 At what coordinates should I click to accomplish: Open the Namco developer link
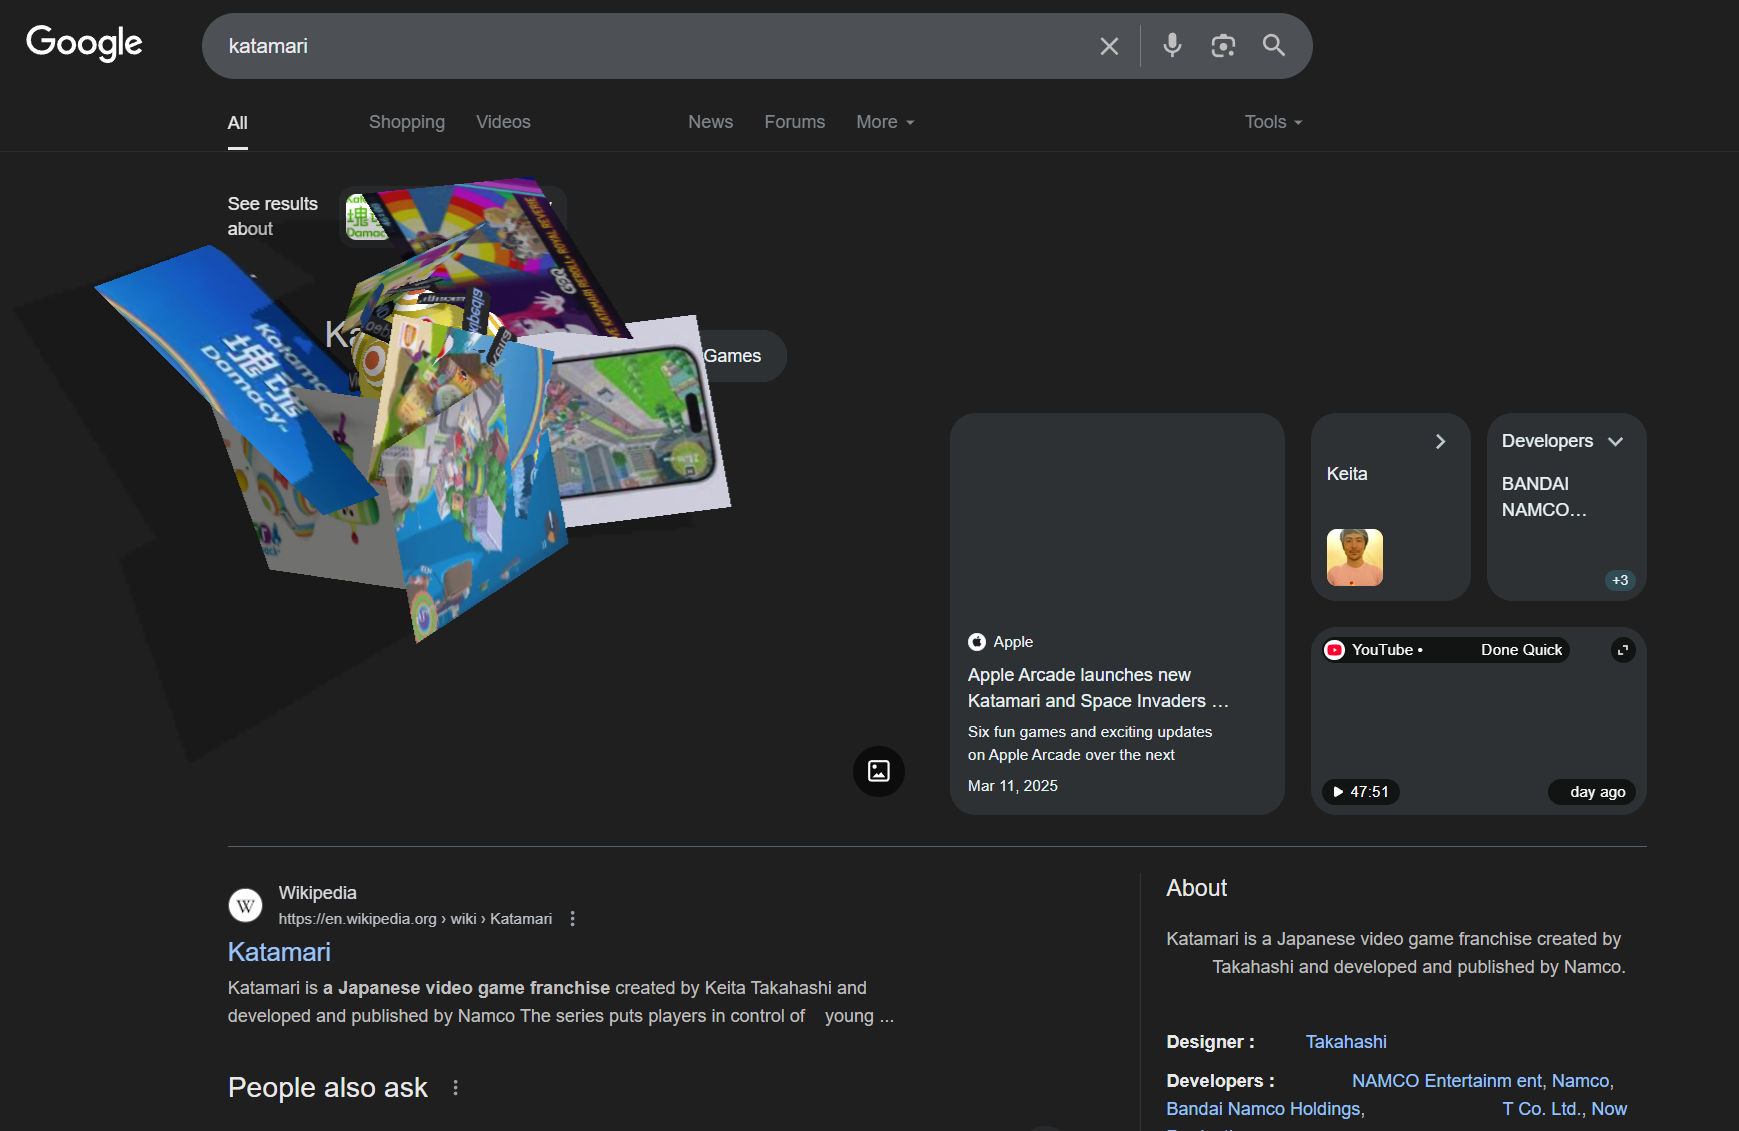tap(1580, 1081)
